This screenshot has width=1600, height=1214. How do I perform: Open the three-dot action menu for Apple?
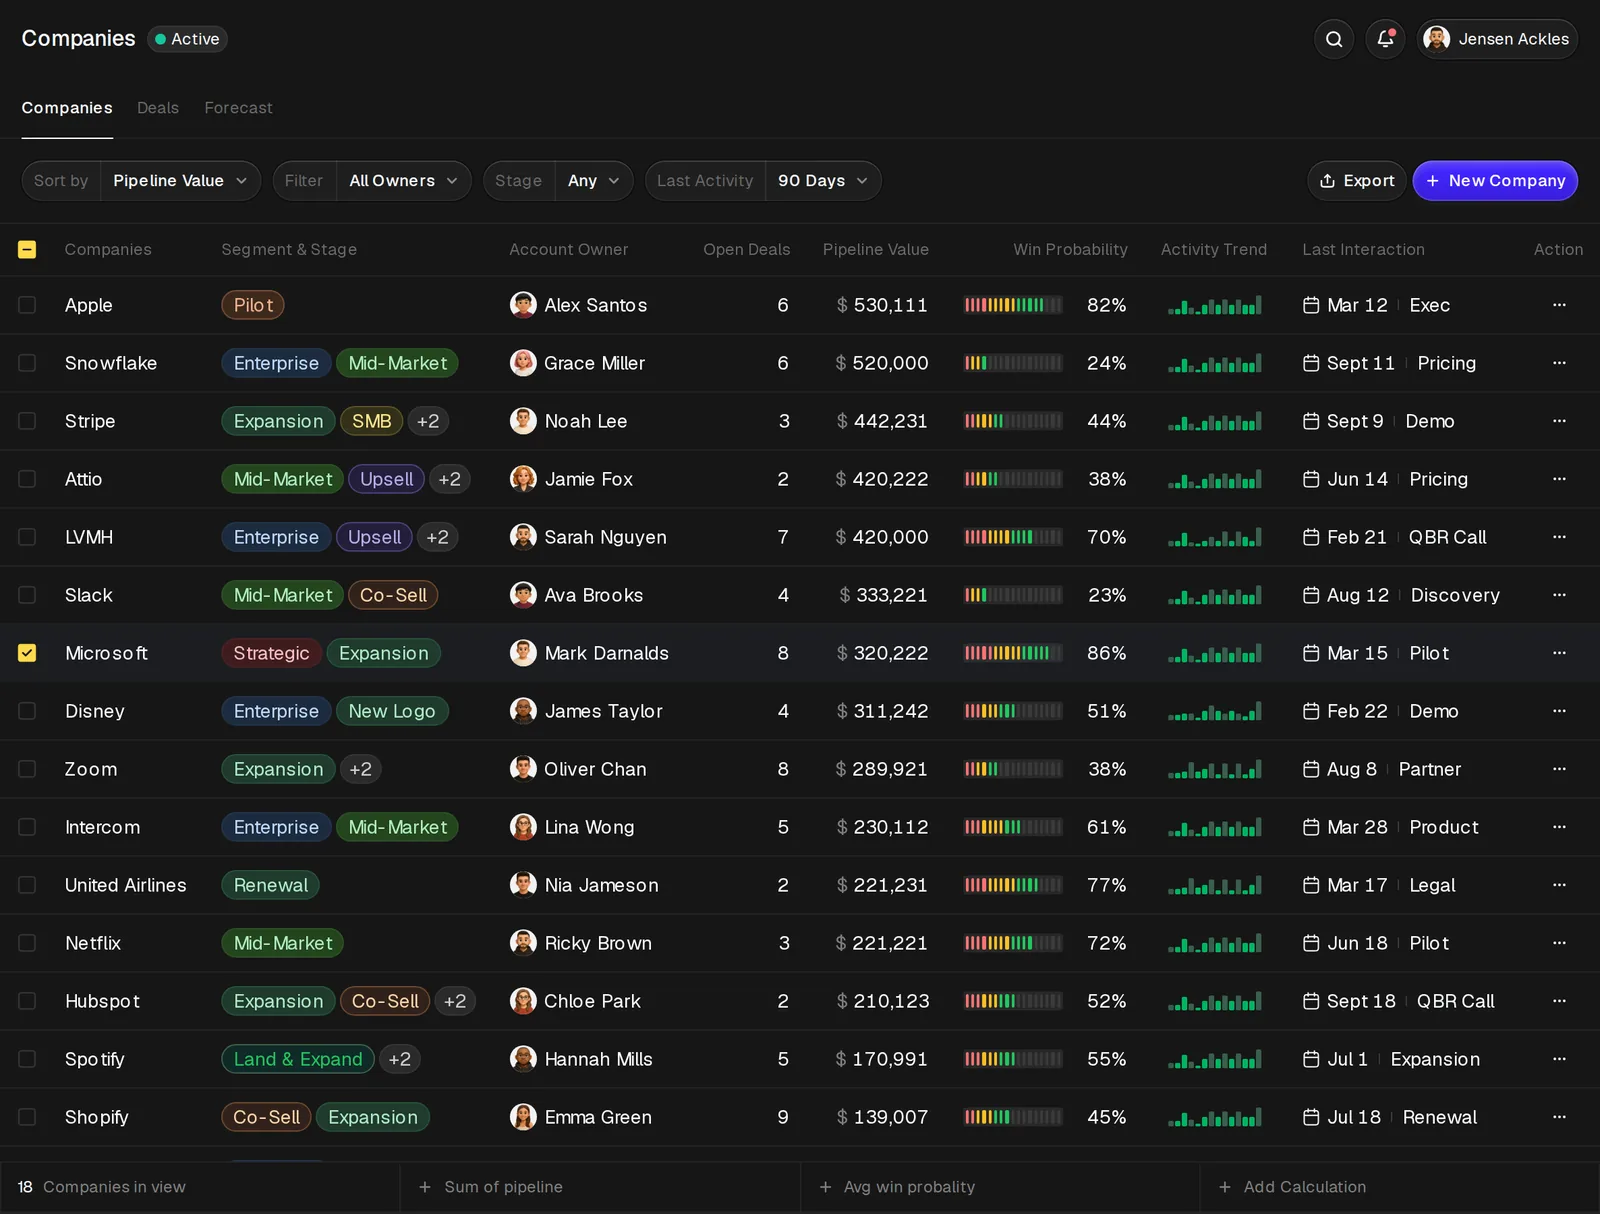[x=1559, y=305]
